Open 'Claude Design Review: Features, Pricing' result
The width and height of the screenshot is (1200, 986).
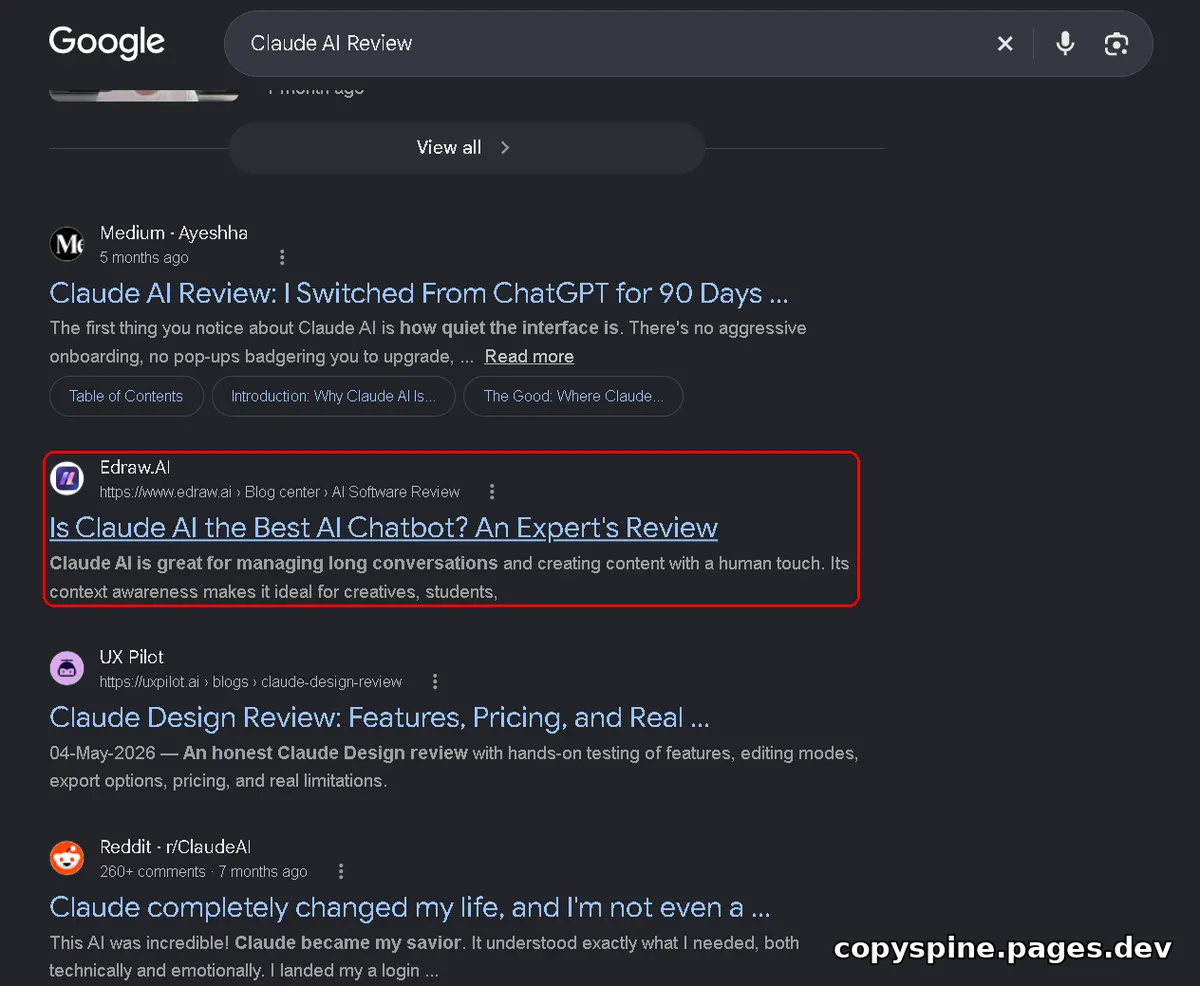coord(380,717)
